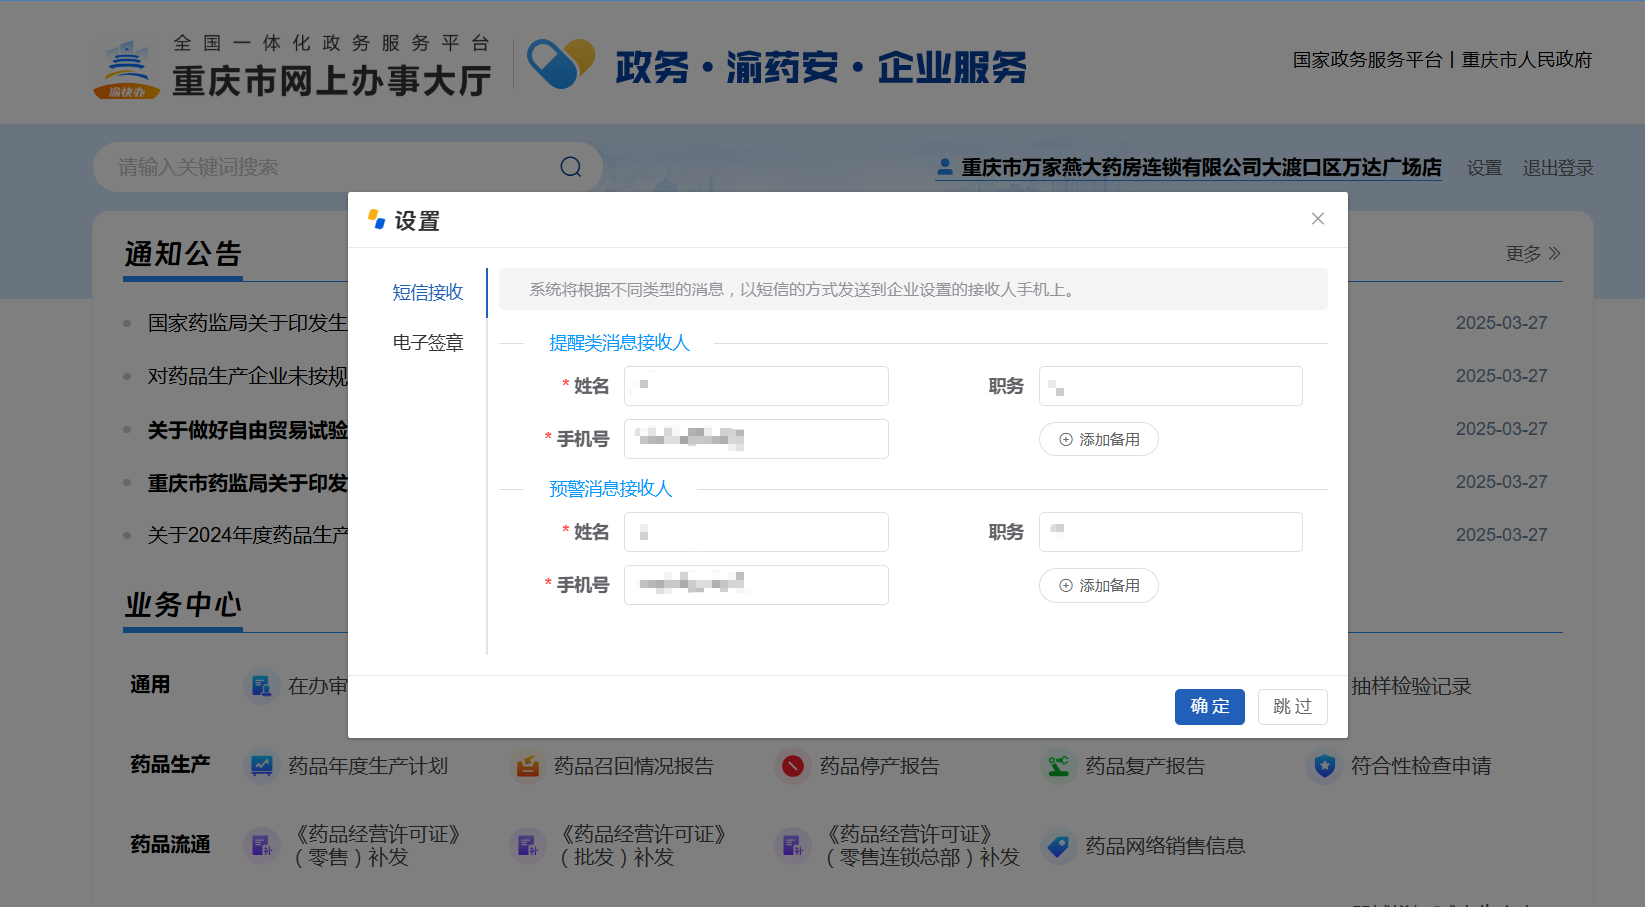
Task: Click the search magnifier icon
Action: (x=571, y=167)
